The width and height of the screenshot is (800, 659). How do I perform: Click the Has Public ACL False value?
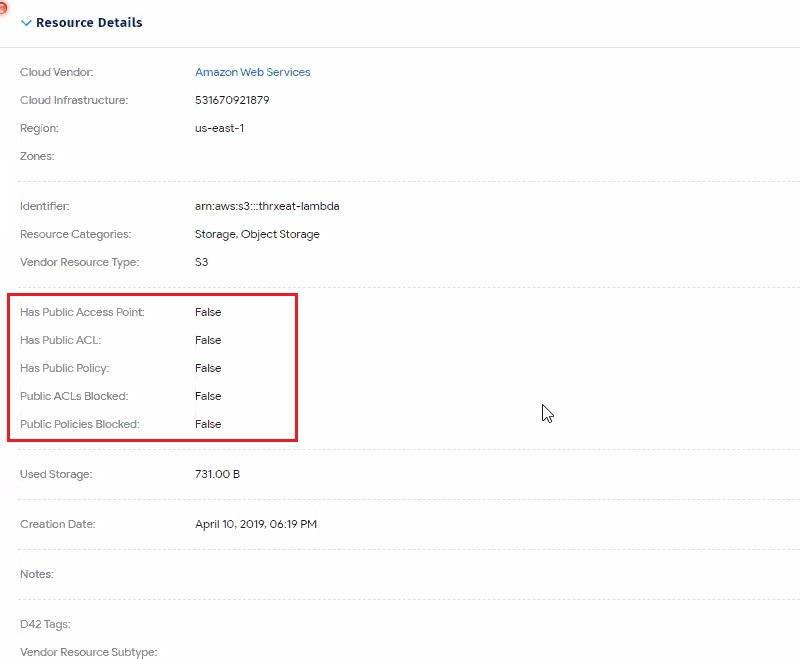(x=208, y=340)
